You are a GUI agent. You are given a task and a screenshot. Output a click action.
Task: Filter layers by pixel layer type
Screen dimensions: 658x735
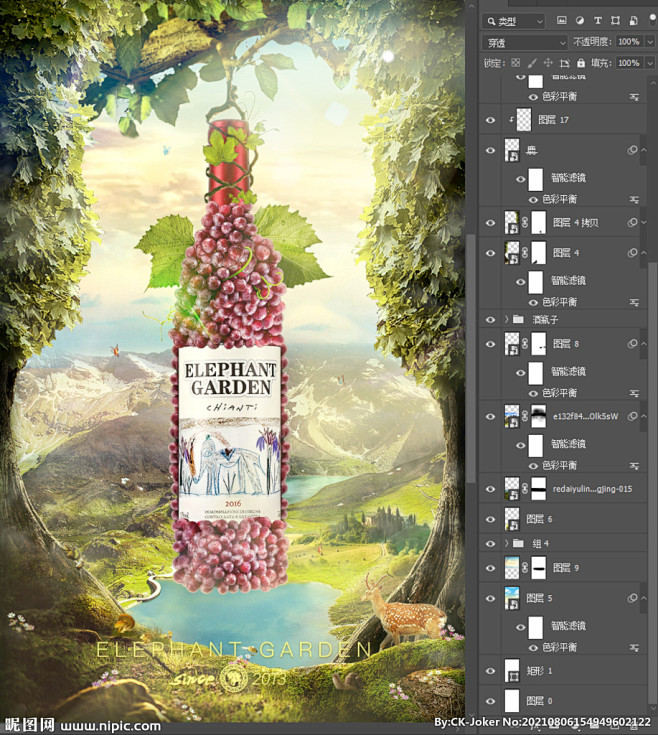point(561,21)
